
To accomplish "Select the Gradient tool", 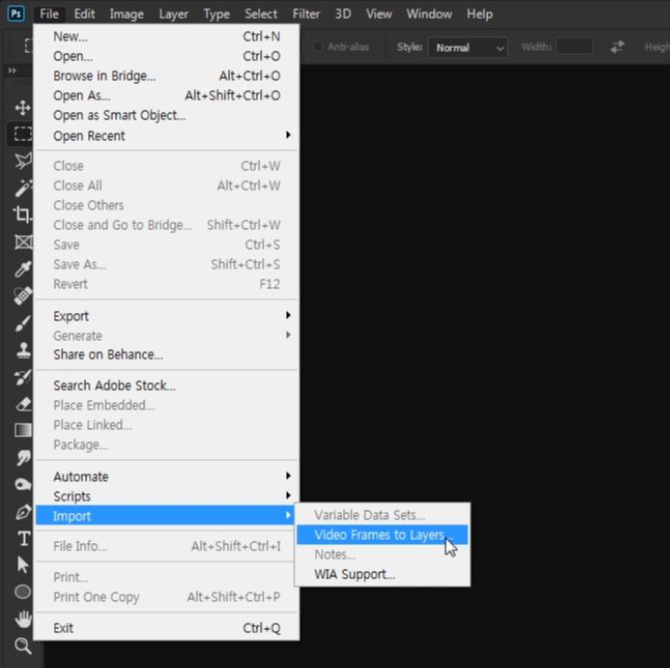I will (23, 430).
